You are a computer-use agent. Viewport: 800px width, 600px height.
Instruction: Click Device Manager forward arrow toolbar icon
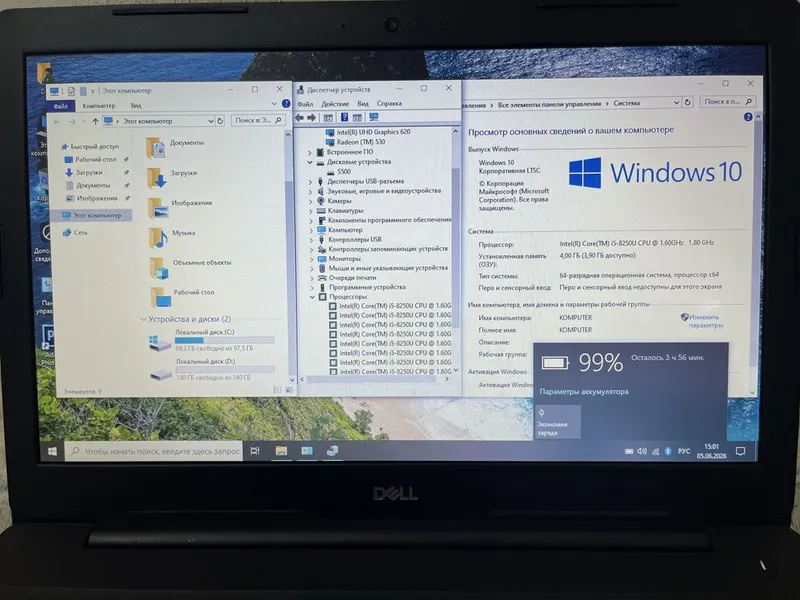(x=312, y=118)
